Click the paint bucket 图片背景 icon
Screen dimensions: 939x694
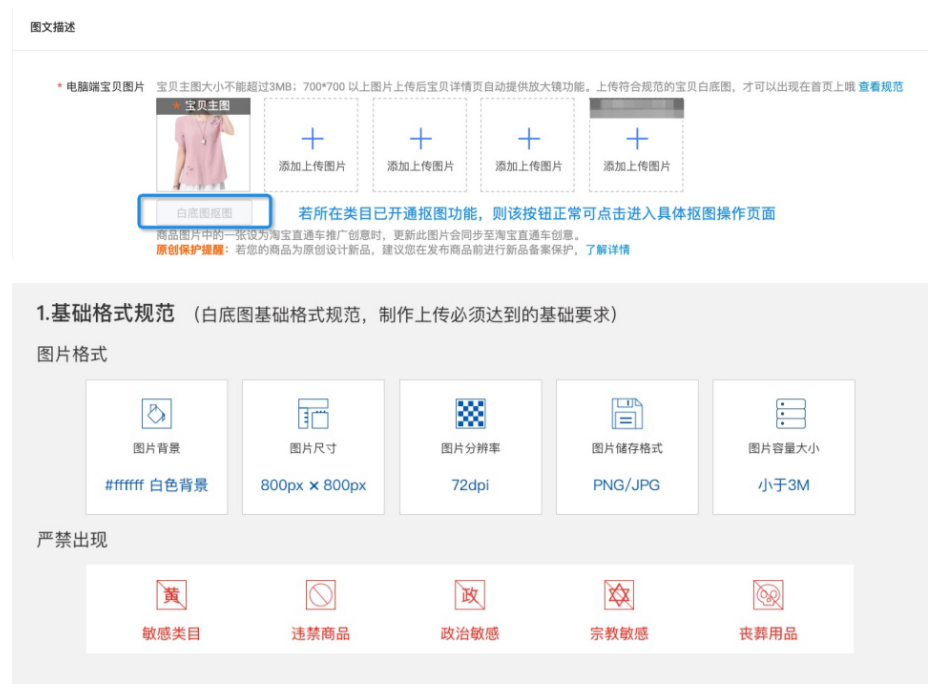156,413
